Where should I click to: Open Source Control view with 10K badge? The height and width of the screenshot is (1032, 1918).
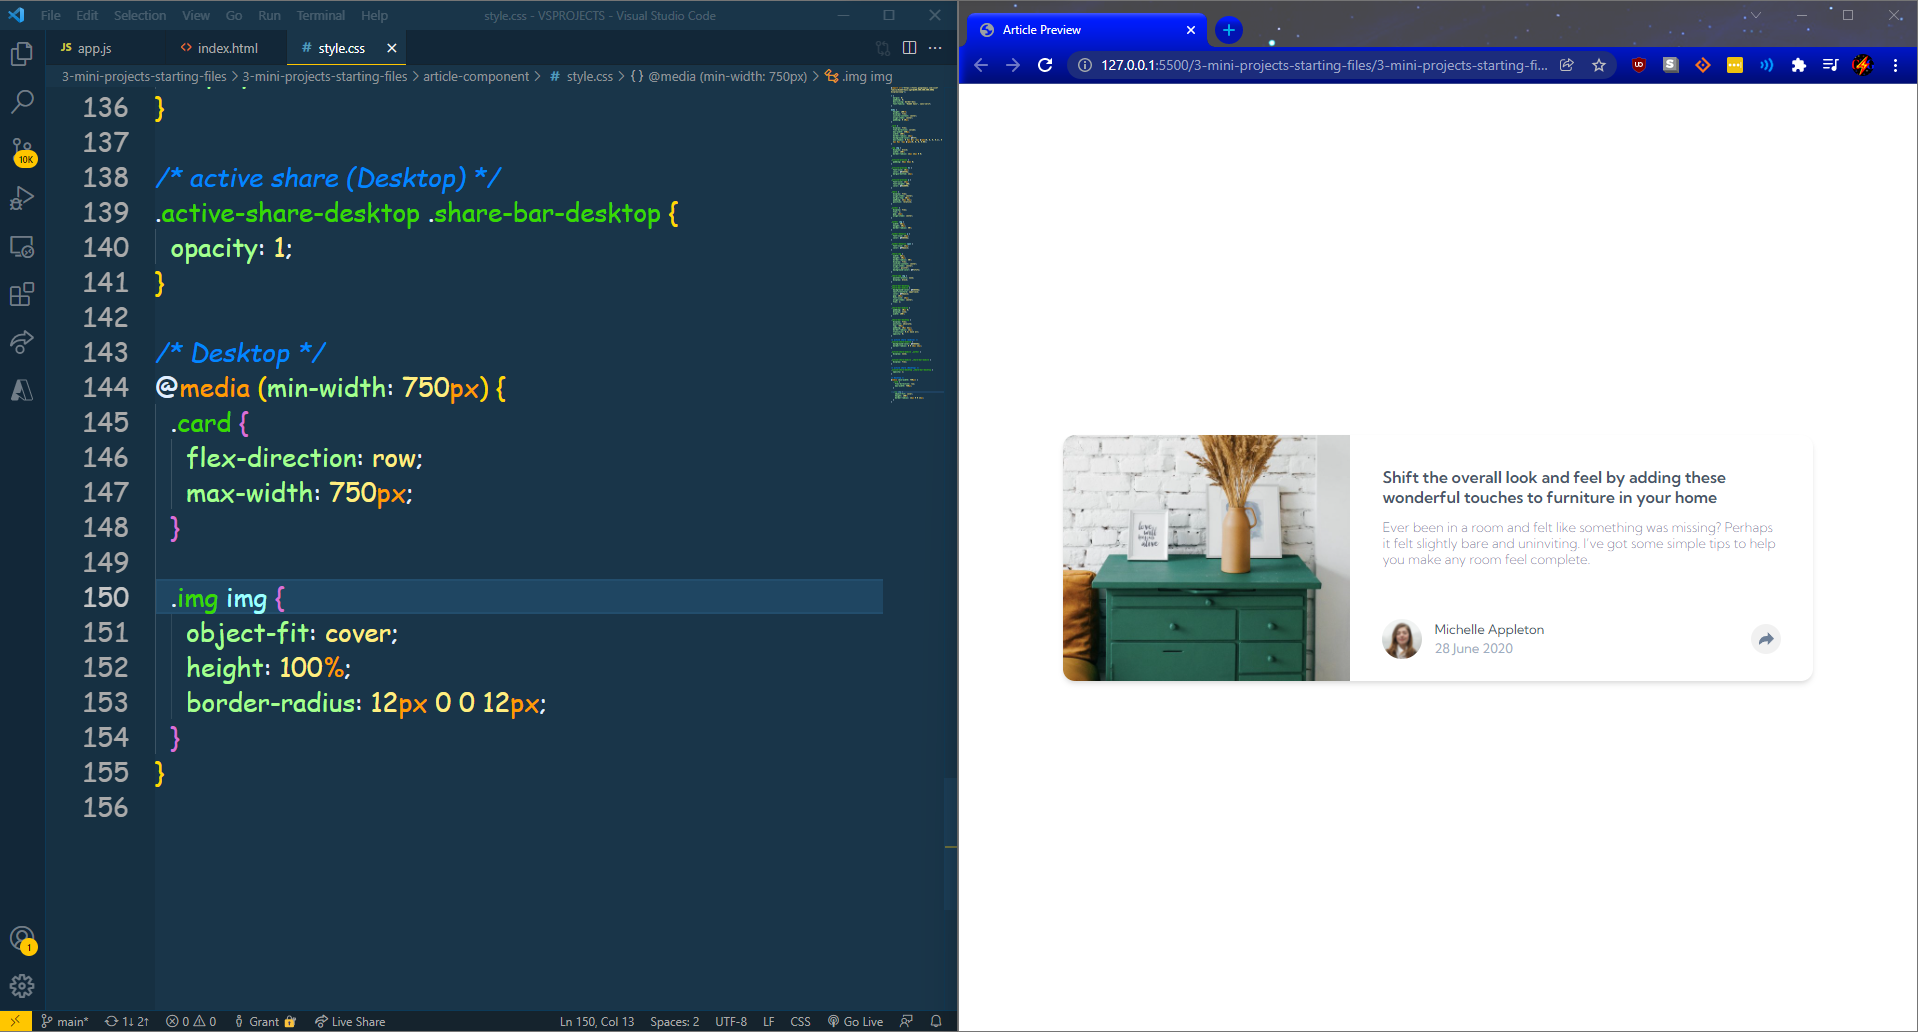[22, 150]
